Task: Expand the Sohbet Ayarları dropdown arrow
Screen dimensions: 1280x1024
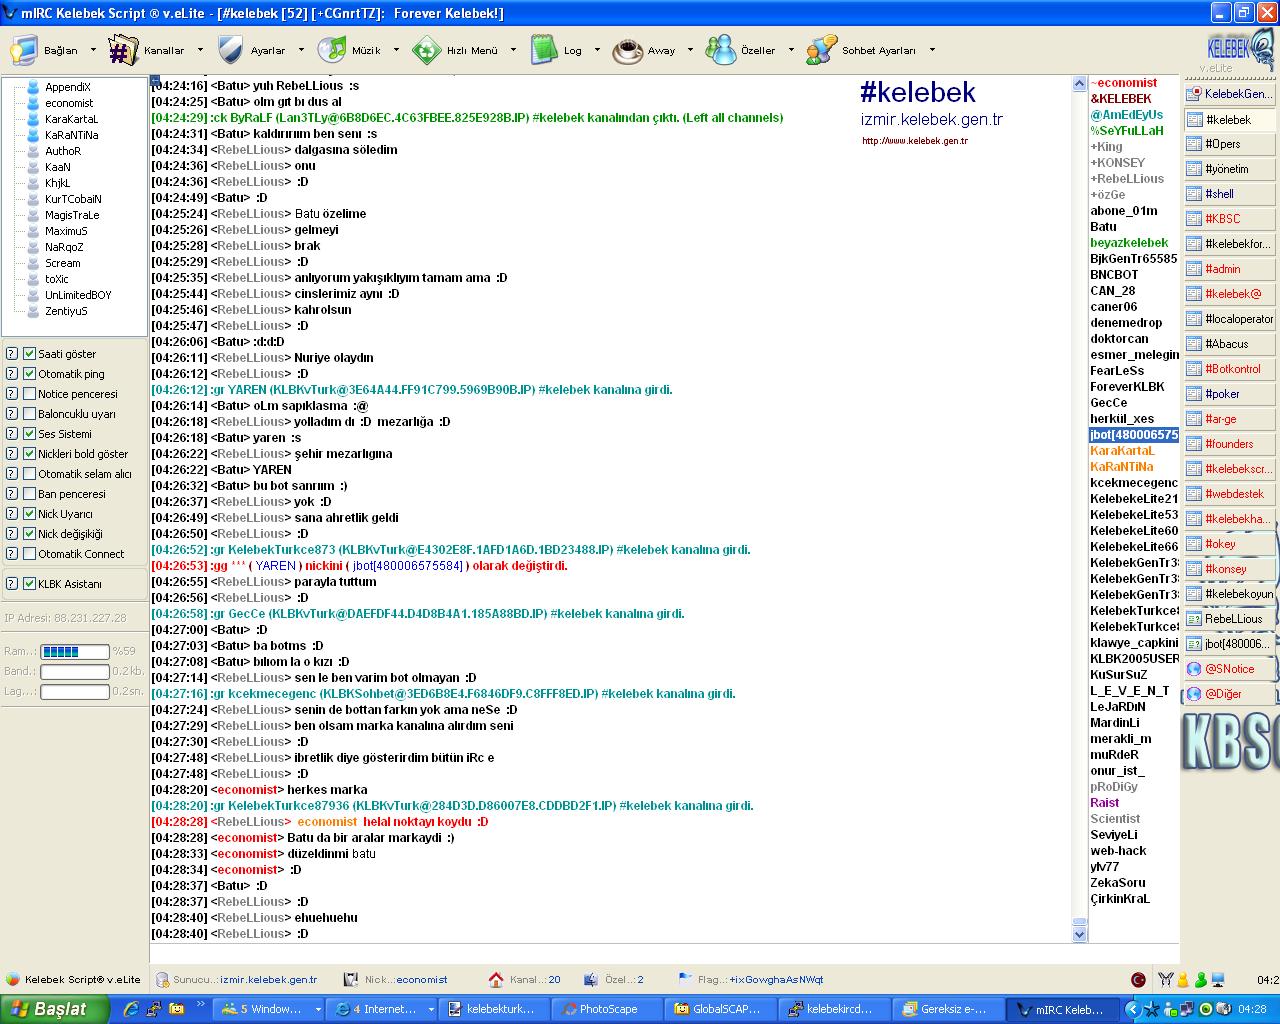Action: pos(932,50)
